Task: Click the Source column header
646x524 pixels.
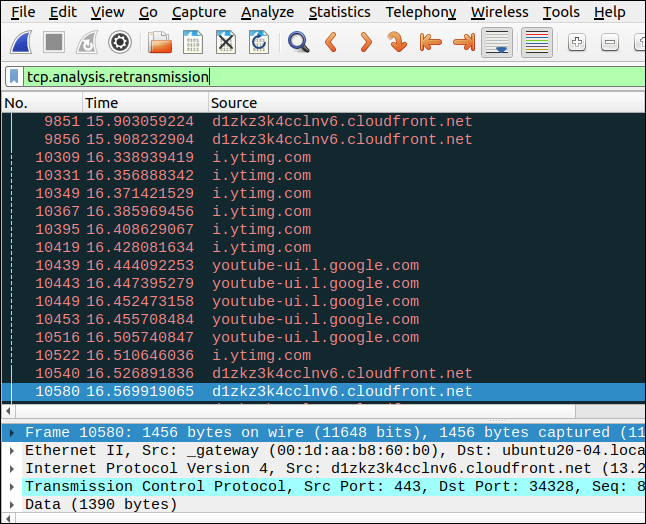Action: [x=234, y=103]
